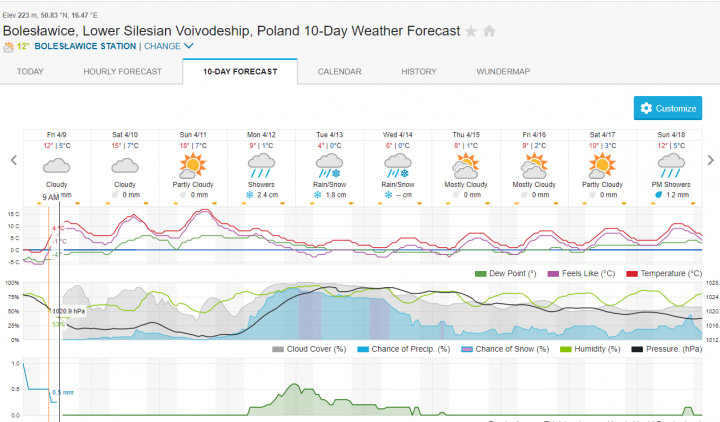Image resolution: width=720 pixels, height=422 pixels.
Task: Click the Temperature red legend swatch
Action: [632, 273]
